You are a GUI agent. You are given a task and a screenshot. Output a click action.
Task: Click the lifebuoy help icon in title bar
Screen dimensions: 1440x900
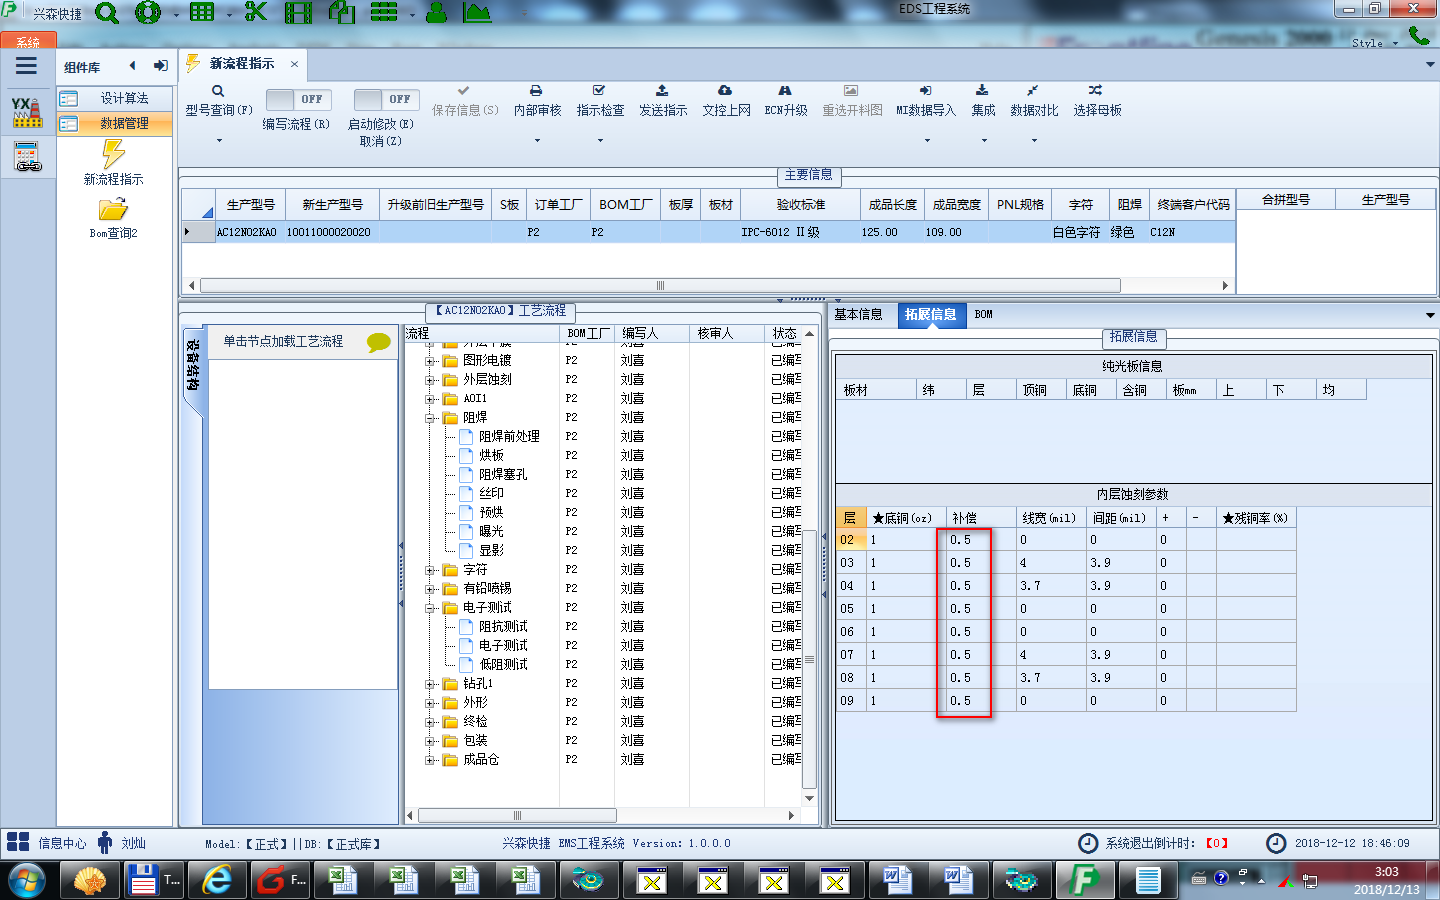[x=148, y=13]
